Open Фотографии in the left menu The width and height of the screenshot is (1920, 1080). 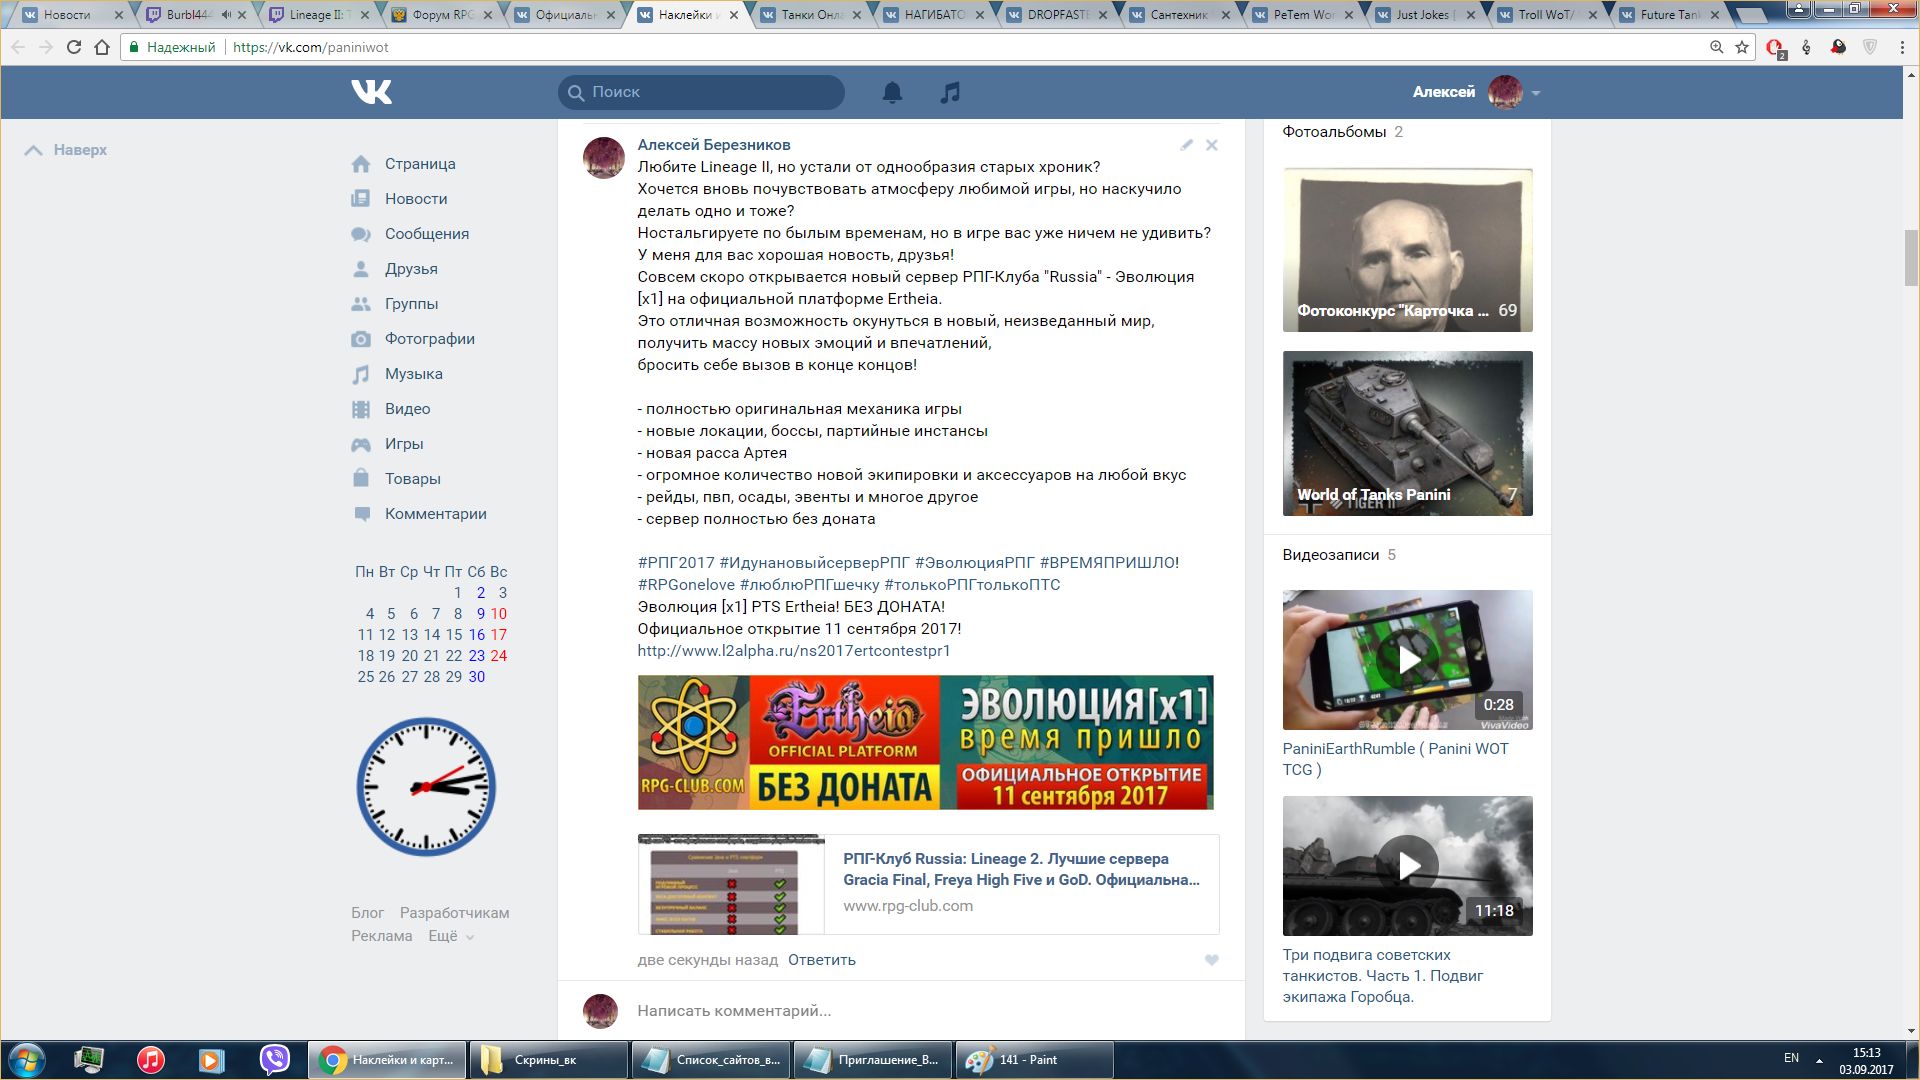(430, 339)
